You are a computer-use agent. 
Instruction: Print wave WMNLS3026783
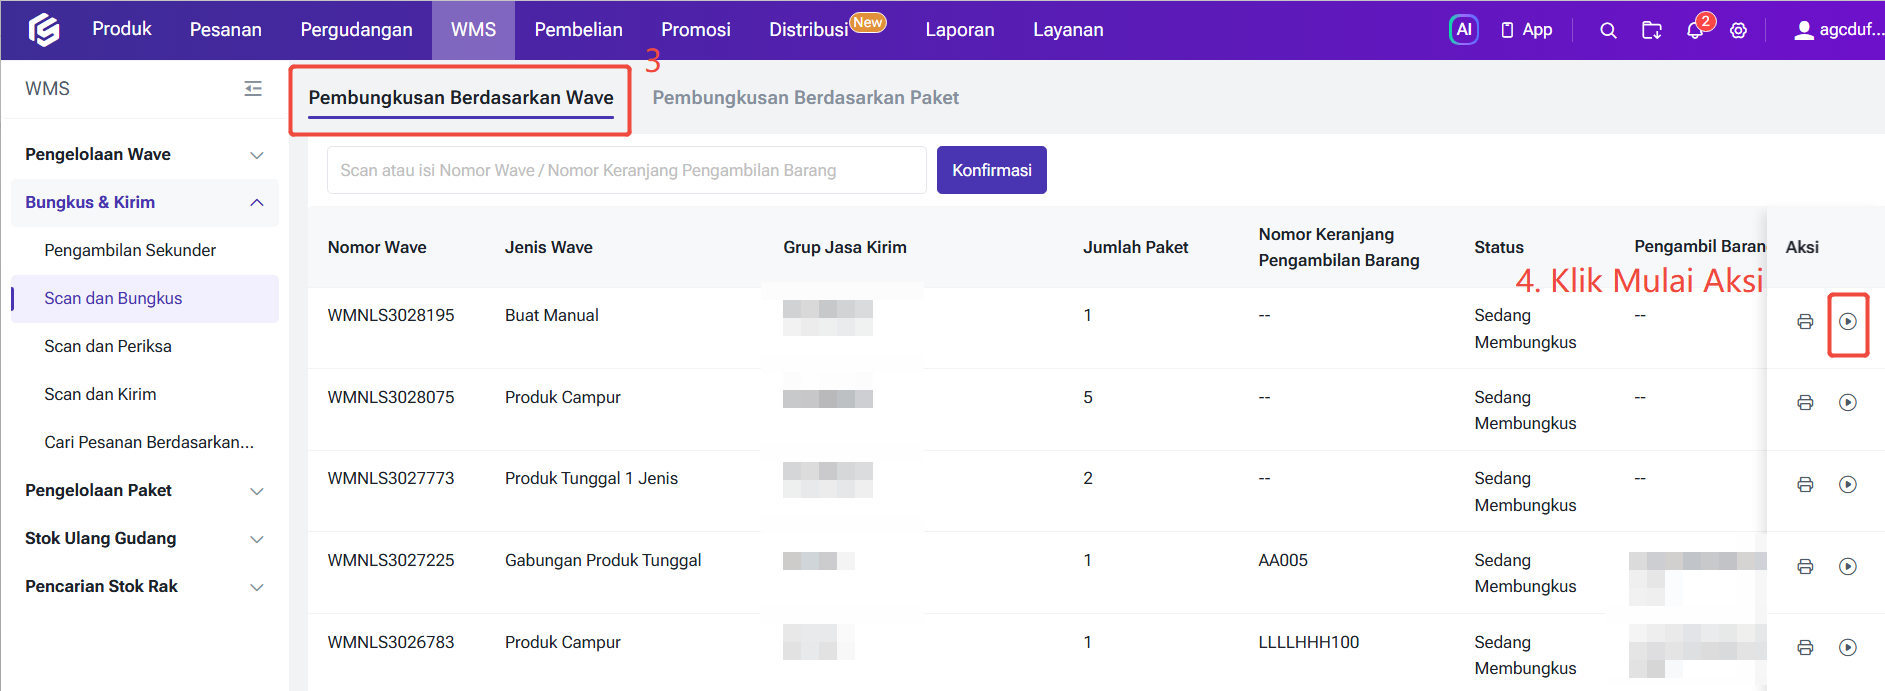tap(1805, 648)
